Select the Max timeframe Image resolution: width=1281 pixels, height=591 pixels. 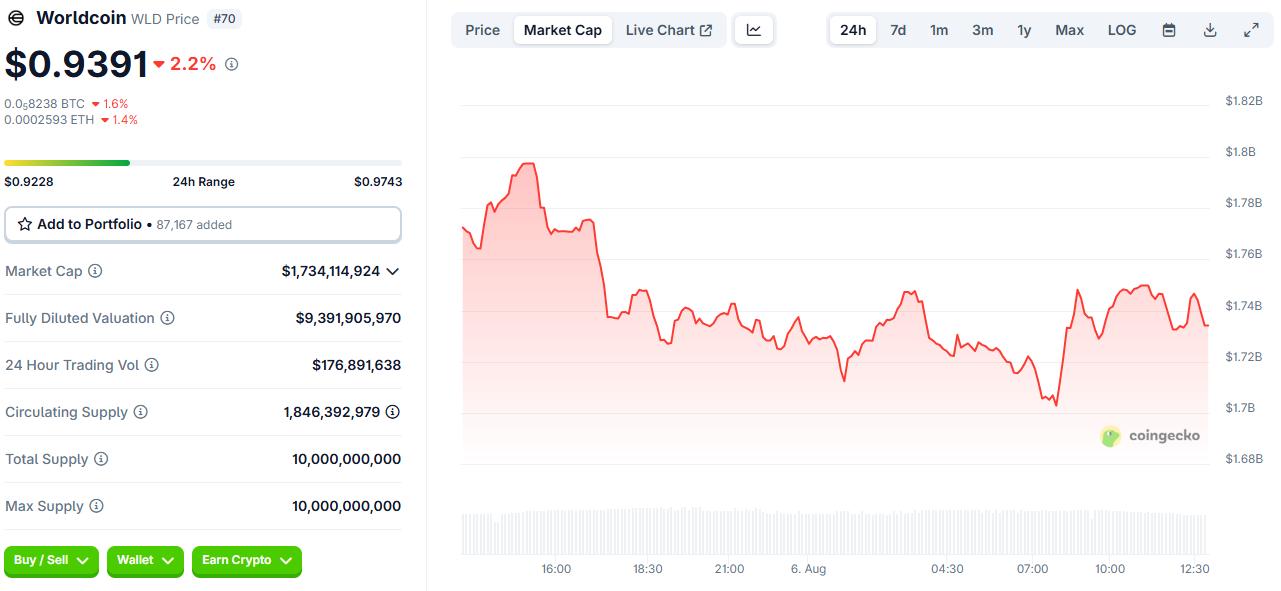pyautogui.click(x=1069, y=30)
